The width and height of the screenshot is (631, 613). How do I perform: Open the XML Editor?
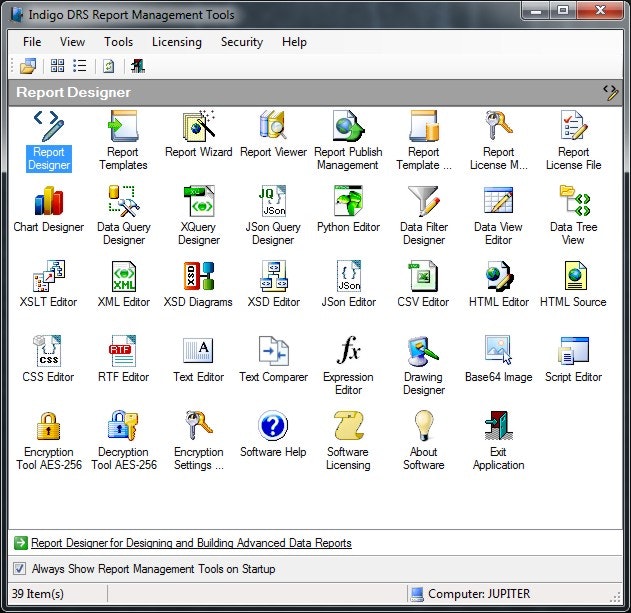coord(124,284)
